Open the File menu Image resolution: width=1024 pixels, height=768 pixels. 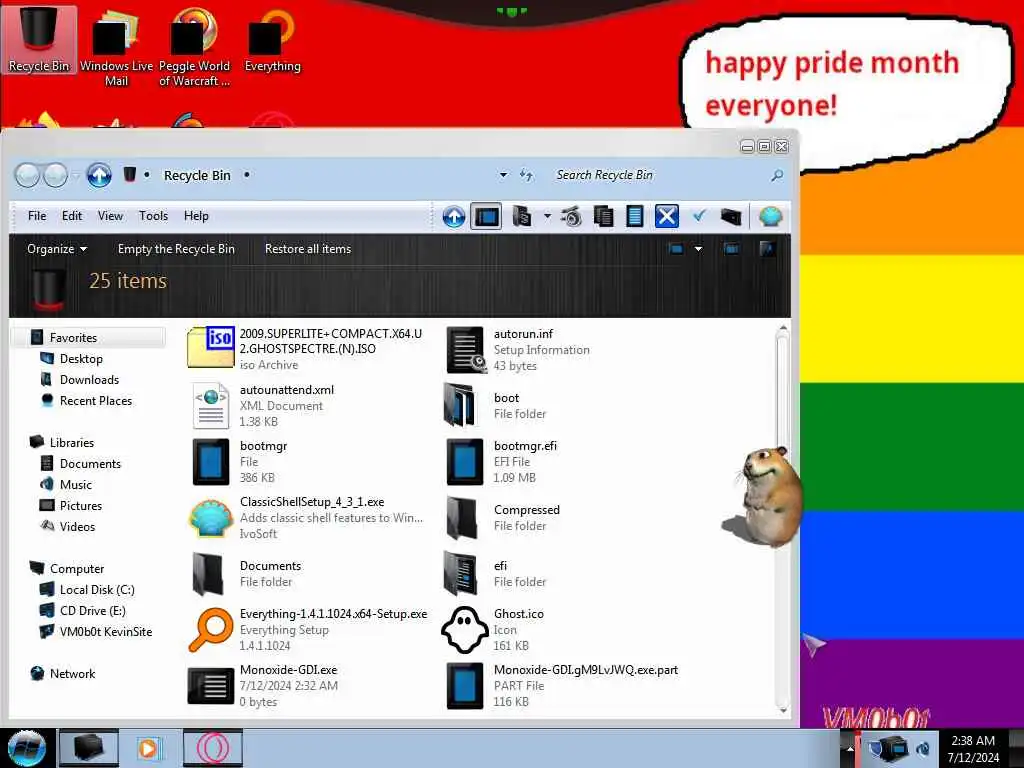[x=37, y=216]
